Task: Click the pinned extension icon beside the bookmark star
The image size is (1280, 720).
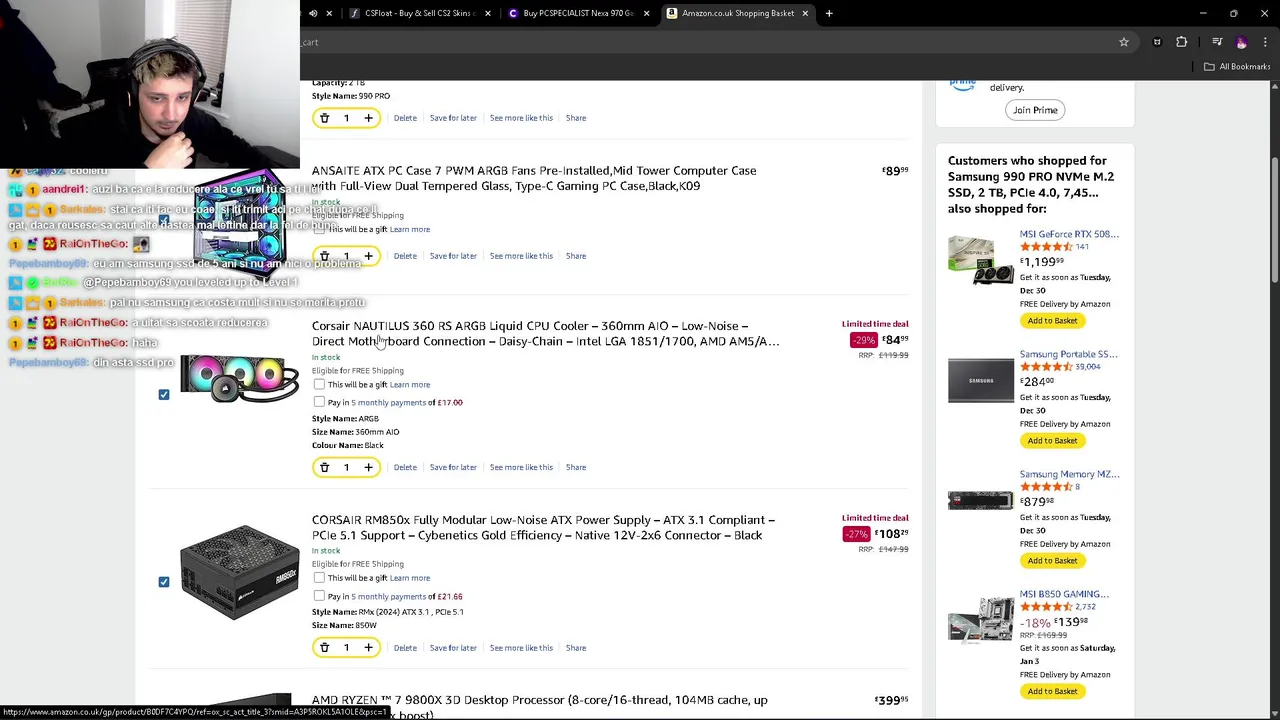Action: click(x=1157, y=42)
